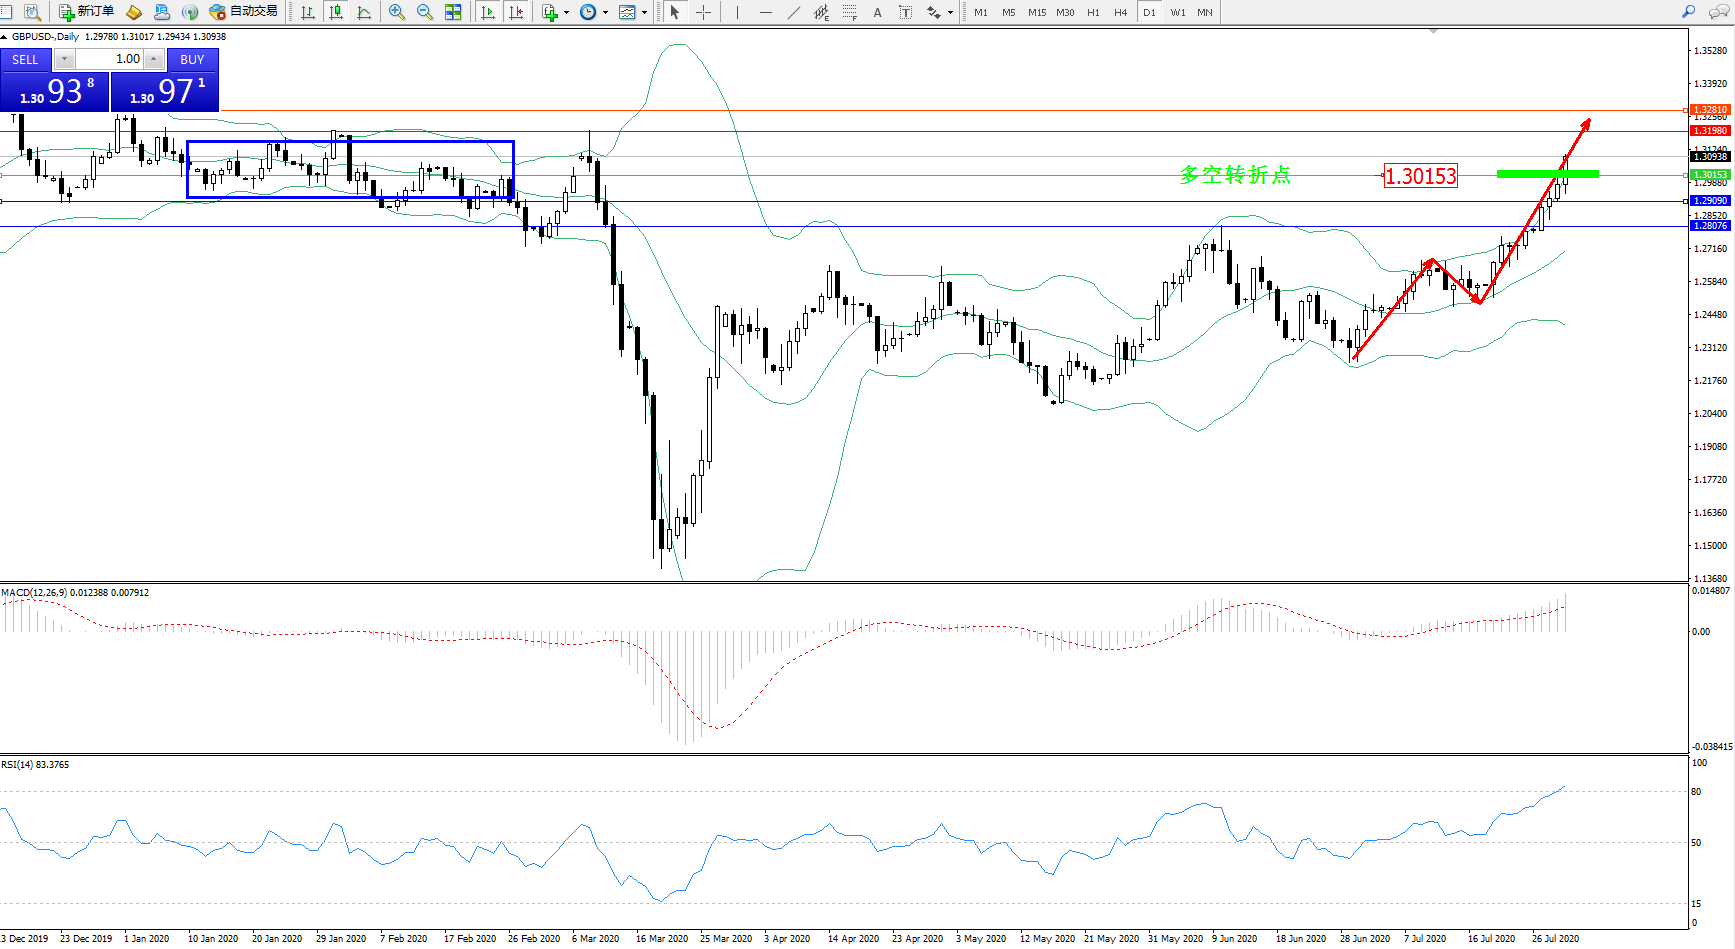The width and height of the screenshot is (1735, 949).
Task: Zoom out of the chart
Action: (425, 12)
